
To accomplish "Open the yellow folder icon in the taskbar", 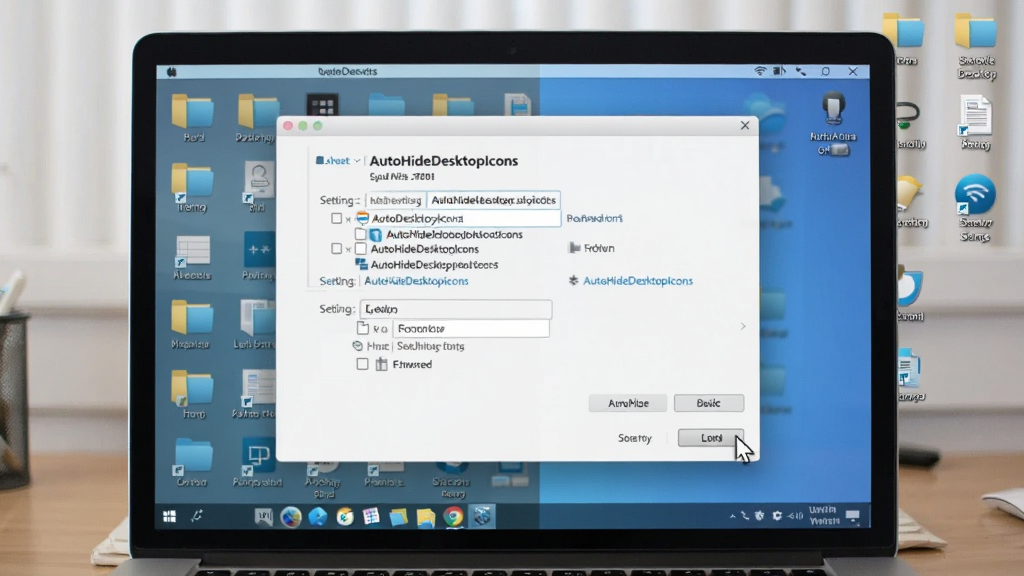I will point(426,517).
